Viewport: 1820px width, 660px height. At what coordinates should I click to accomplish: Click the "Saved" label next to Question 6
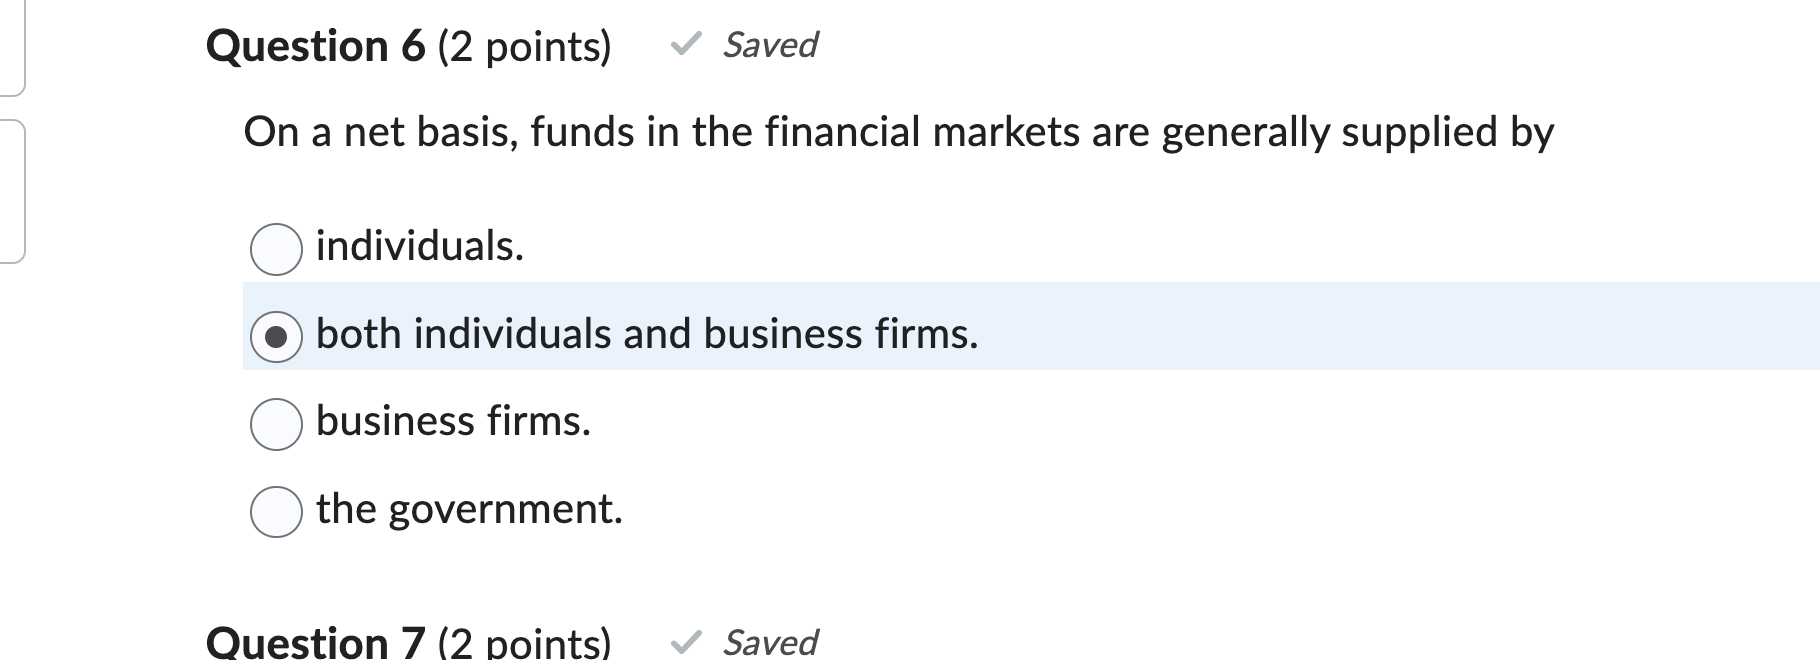click(x=770, y=44)
